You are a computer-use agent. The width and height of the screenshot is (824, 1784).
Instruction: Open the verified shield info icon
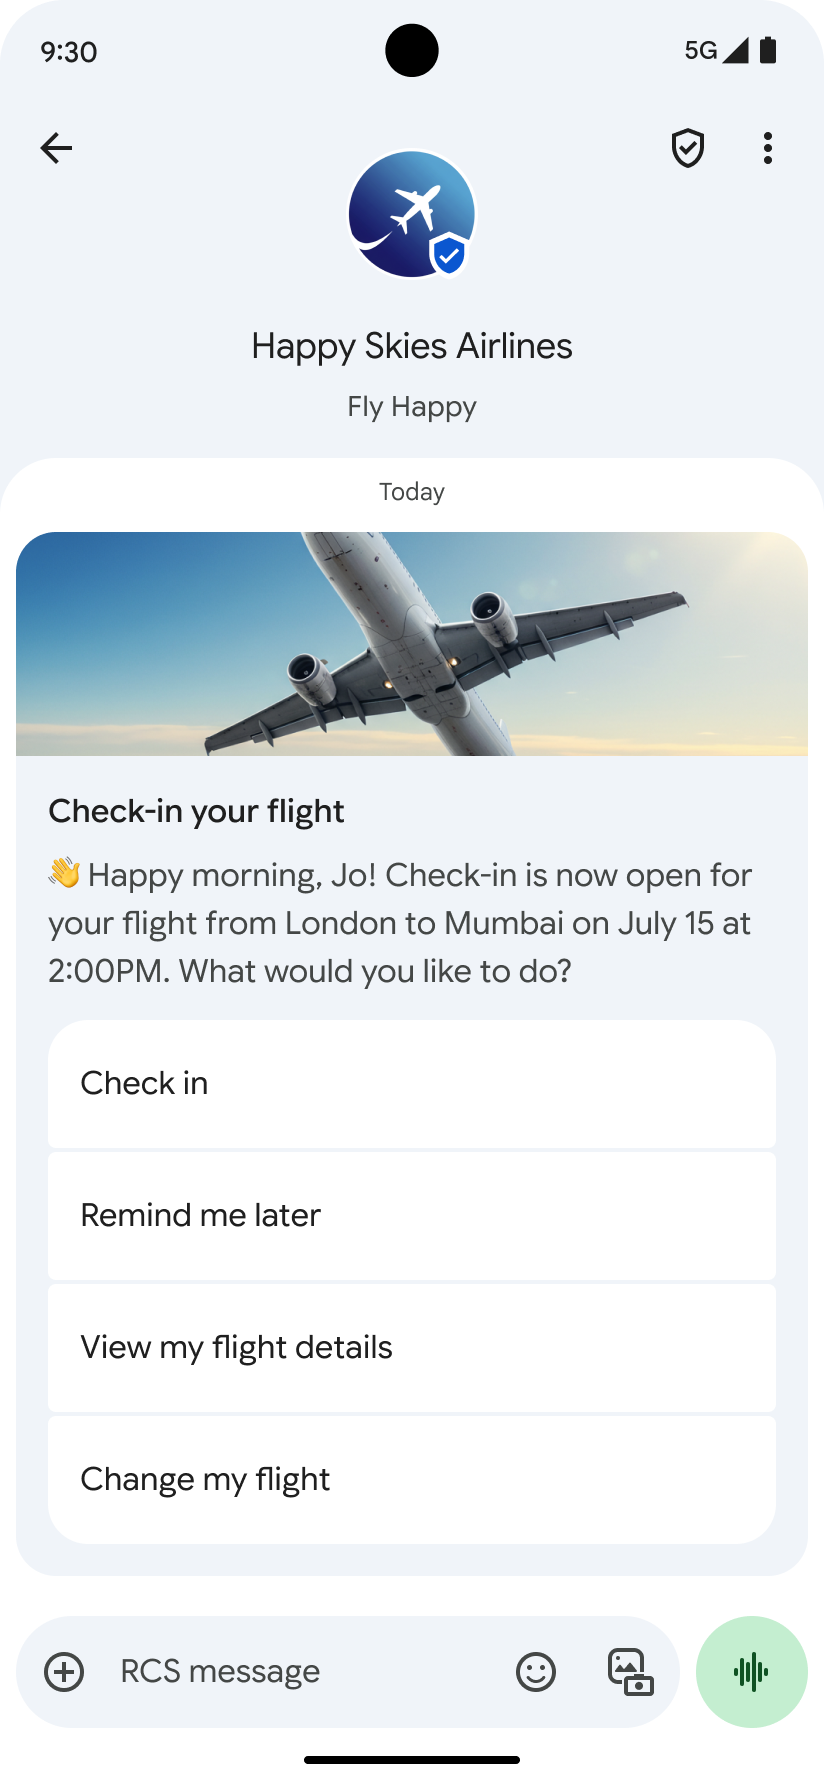tap(688, 148)
